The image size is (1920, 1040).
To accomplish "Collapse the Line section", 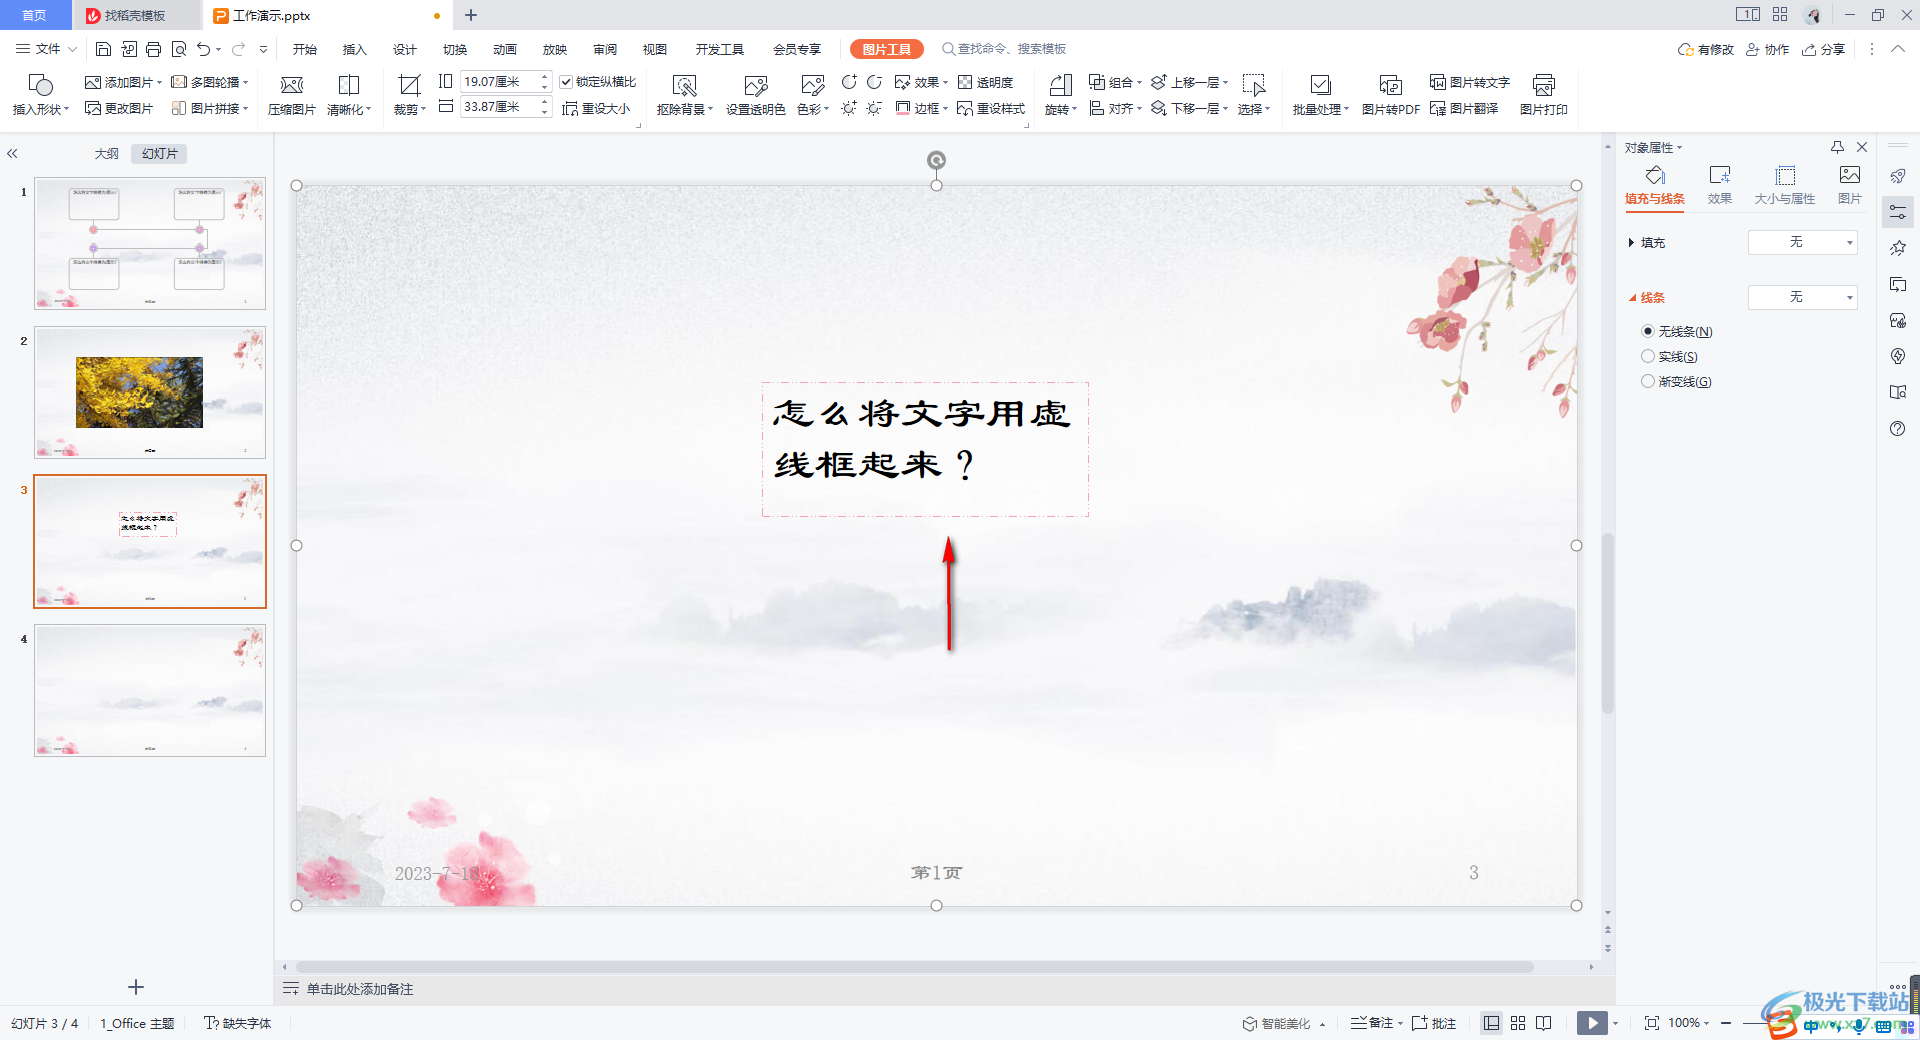I will click(x=1632, y=298).
